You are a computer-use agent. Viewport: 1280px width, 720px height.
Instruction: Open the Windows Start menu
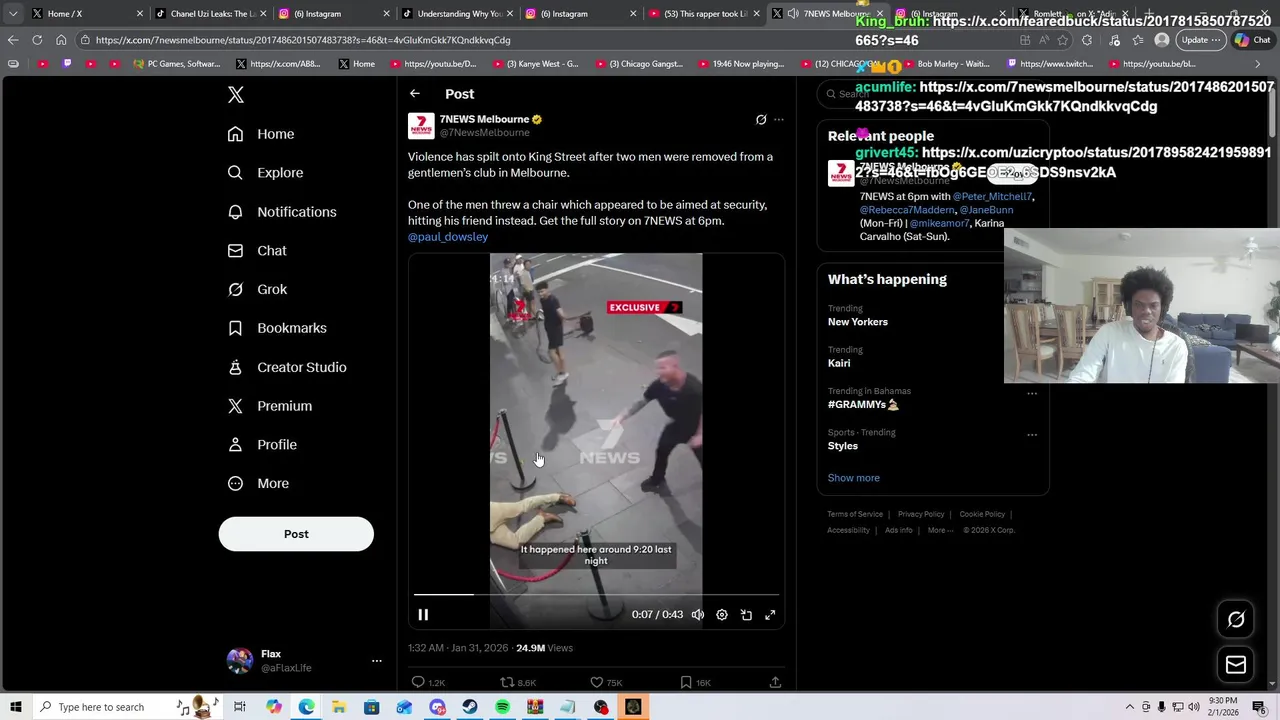(x=15, y=707)
